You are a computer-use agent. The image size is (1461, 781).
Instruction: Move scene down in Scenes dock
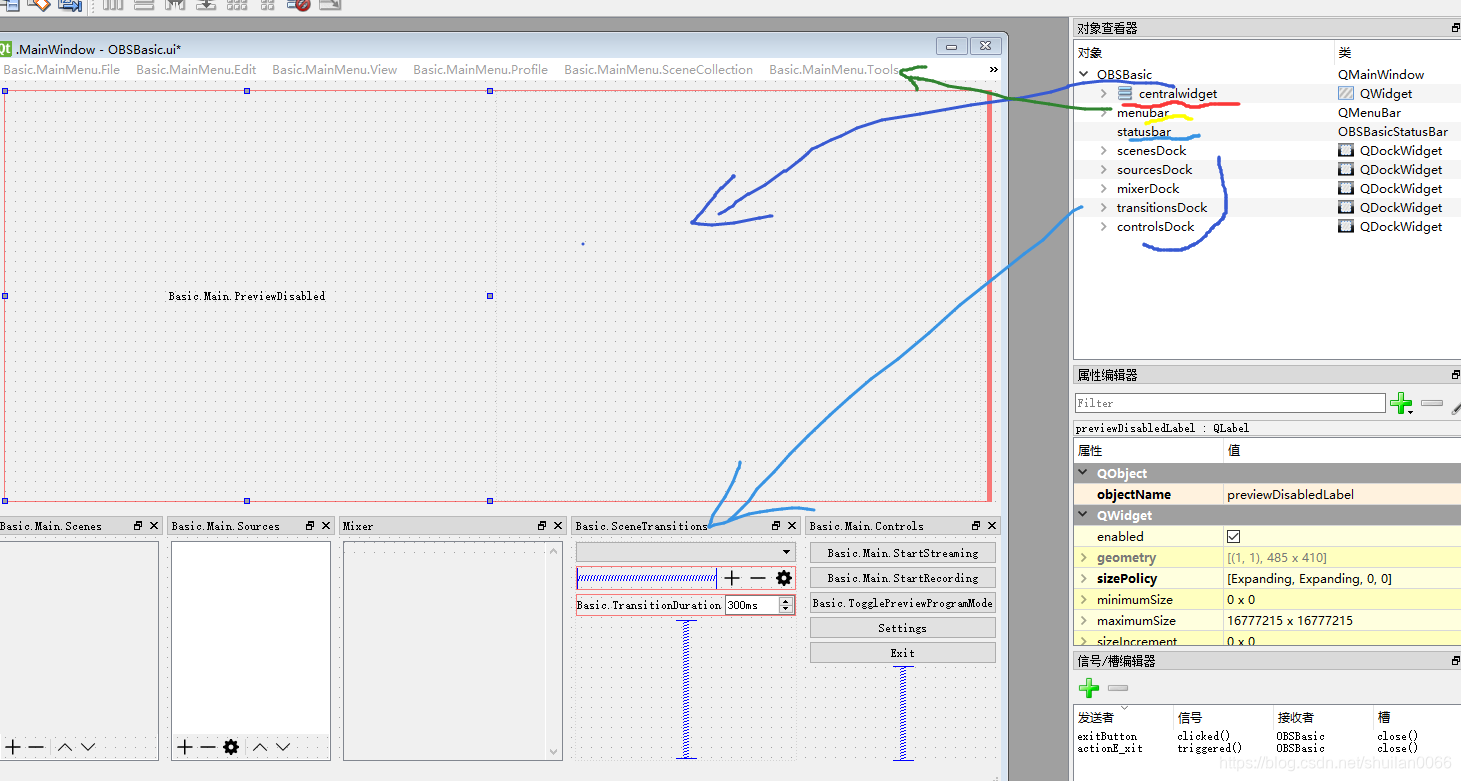tap(88, 747)
